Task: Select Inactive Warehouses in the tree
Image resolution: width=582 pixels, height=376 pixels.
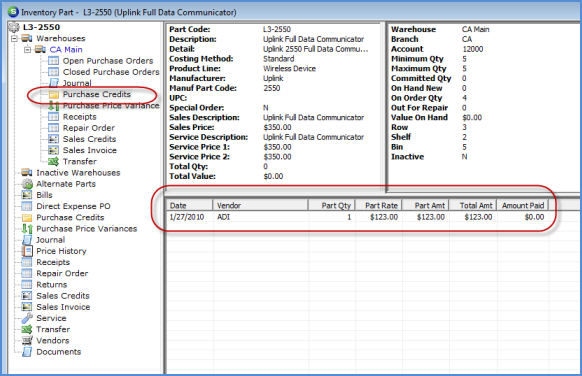Action: coord(78,173)
